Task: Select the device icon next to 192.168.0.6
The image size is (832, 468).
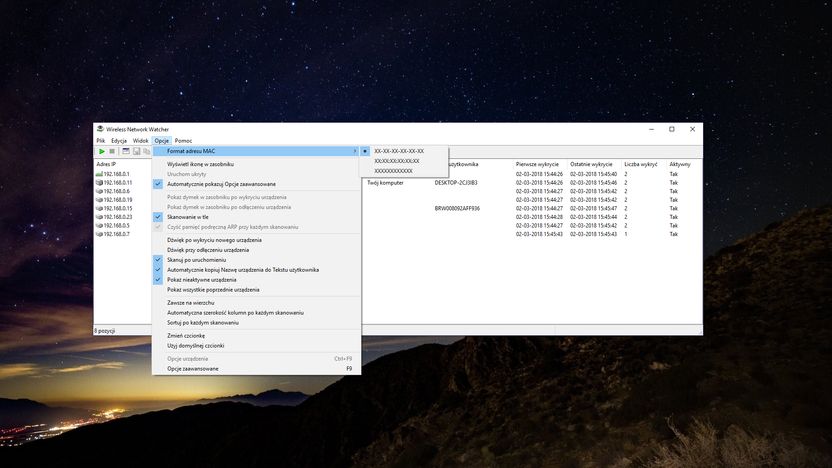Action: click(99, 191)
